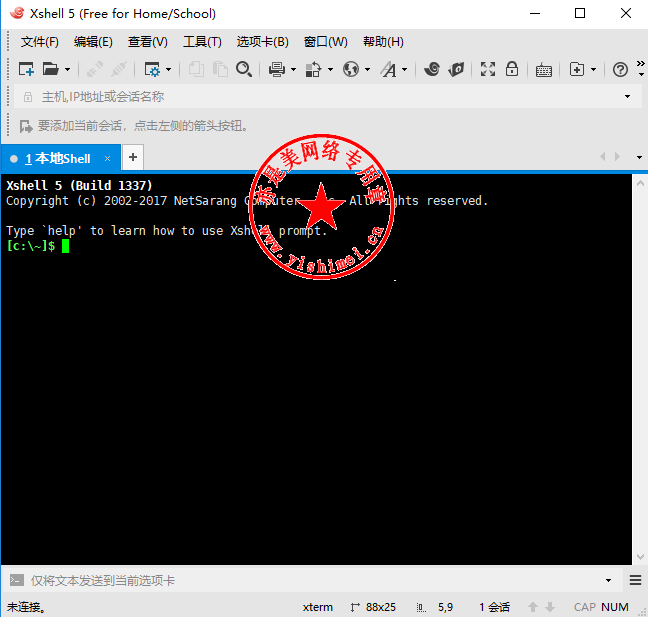Click the virtual keyboard icon
This screenshot has width=648, height=617.
[x=544, y=70]
